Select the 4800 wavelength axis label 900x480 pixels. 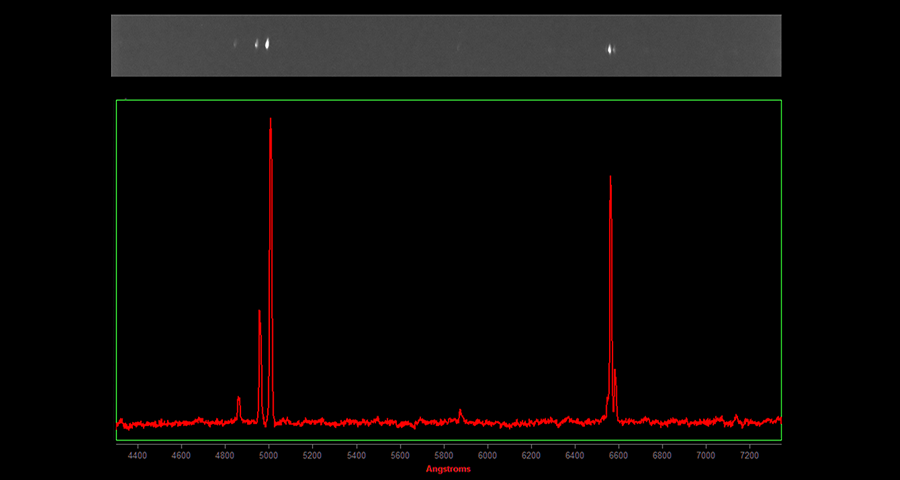click(x=224, y=455)
